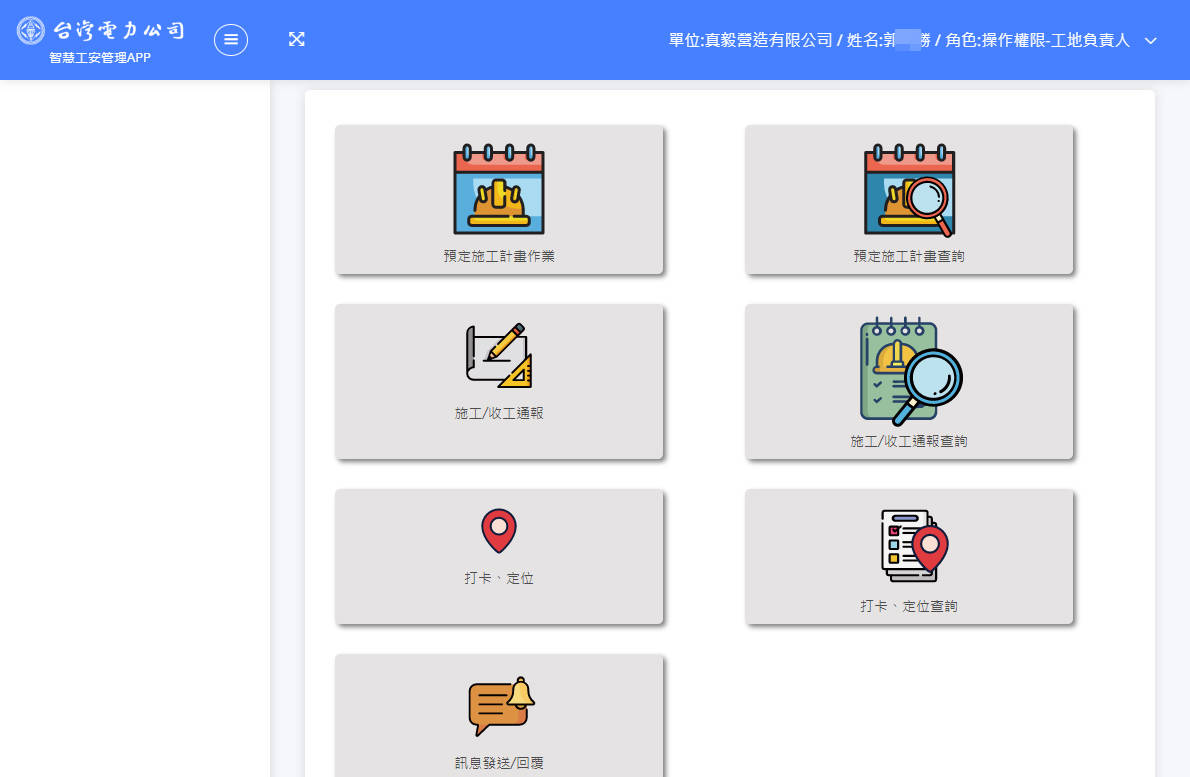Open the calendar magnifier icon for 預定施工計畫查詢

click(909, 190)
